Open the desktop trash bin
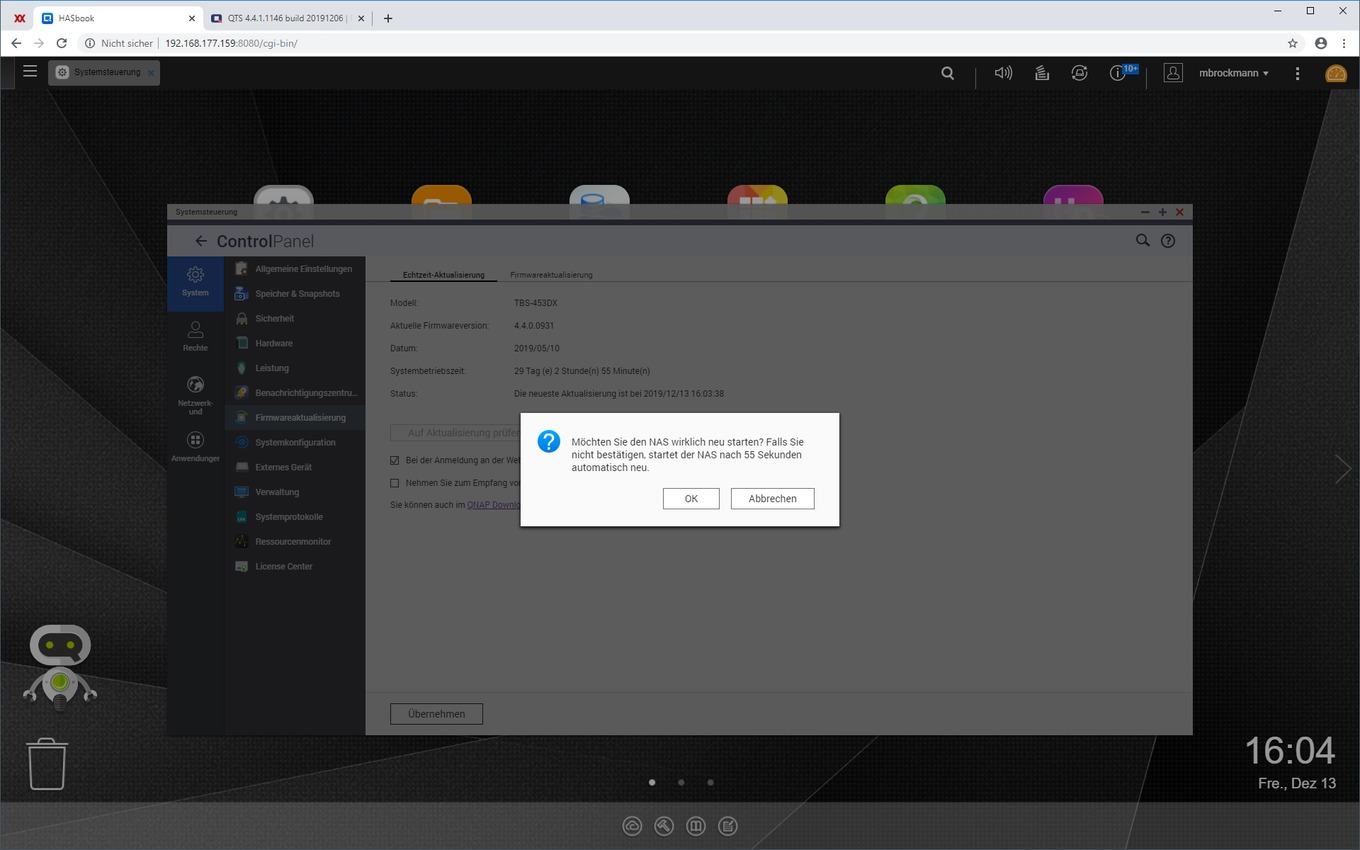 click(x=47, y=764)
